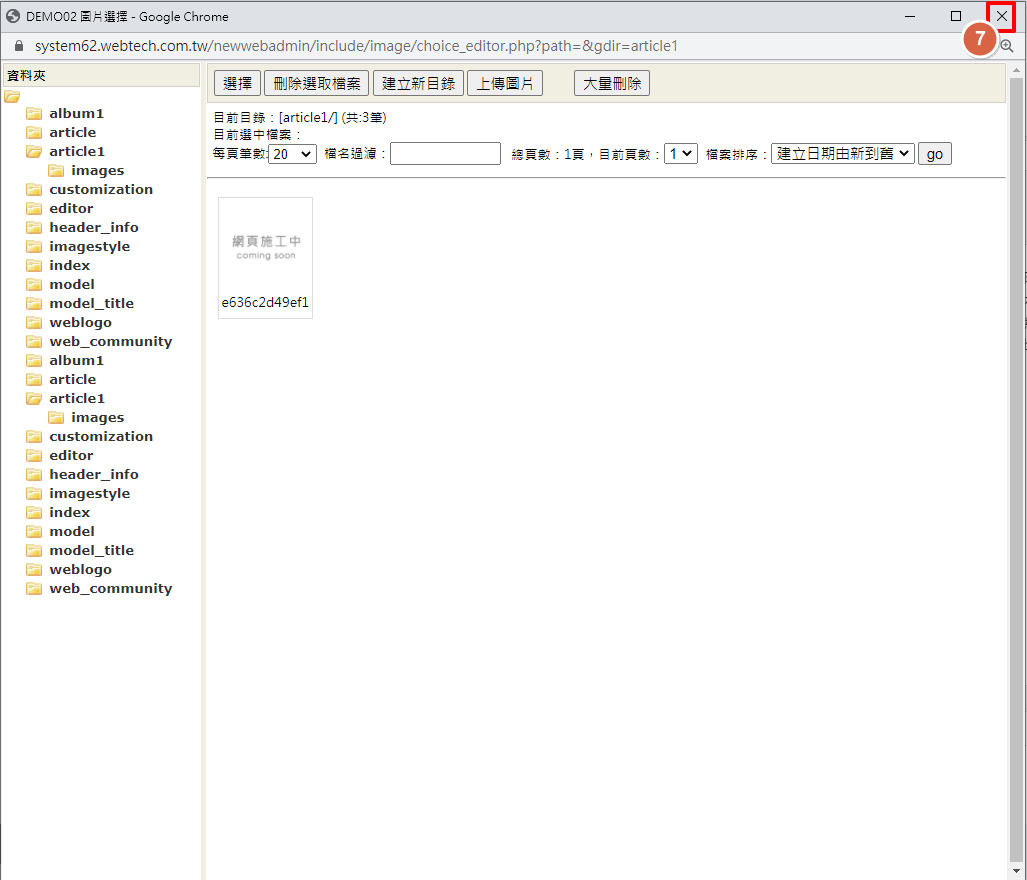Click the root open-folder icon in tree
Screen dimensions: 1027x880
pos(12,97)
